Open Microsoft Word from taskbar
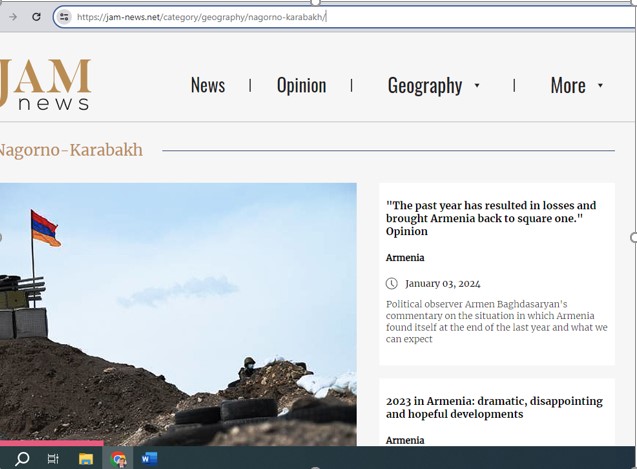637x469 pixels. [150, 459]
